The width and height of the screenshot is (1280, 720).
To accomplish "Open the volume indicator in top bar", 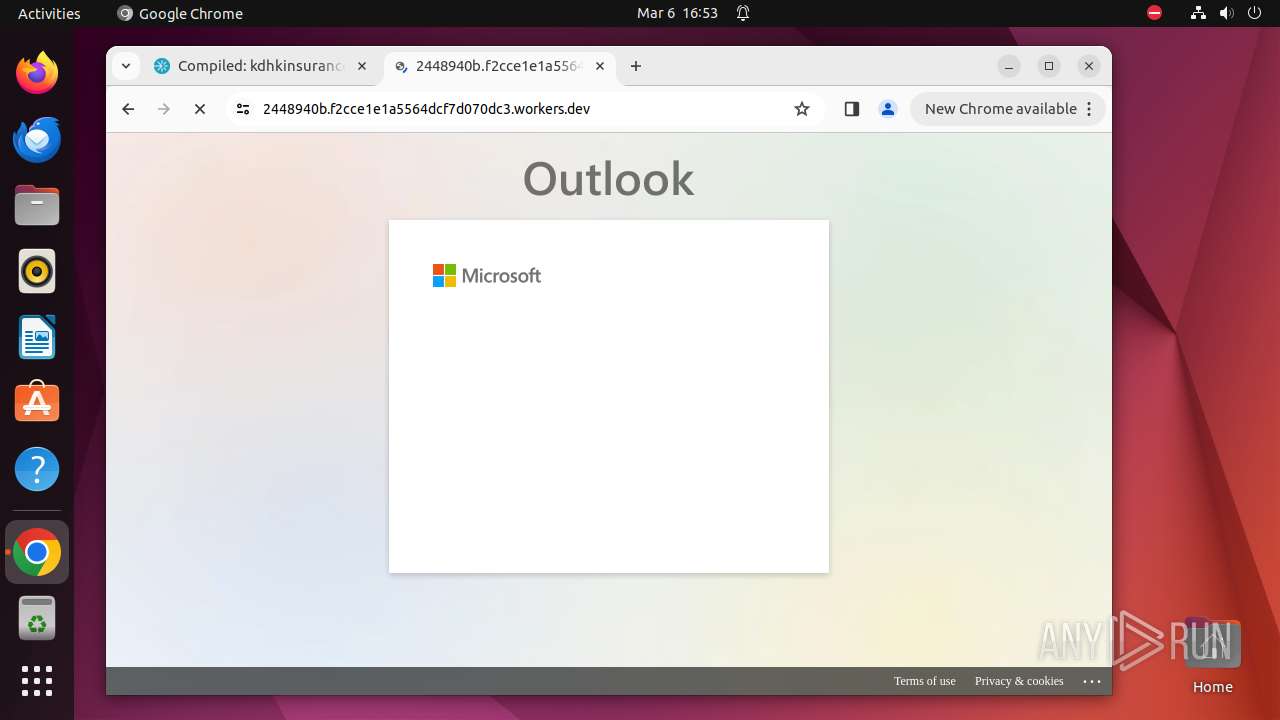I will tap(1227, 13).
